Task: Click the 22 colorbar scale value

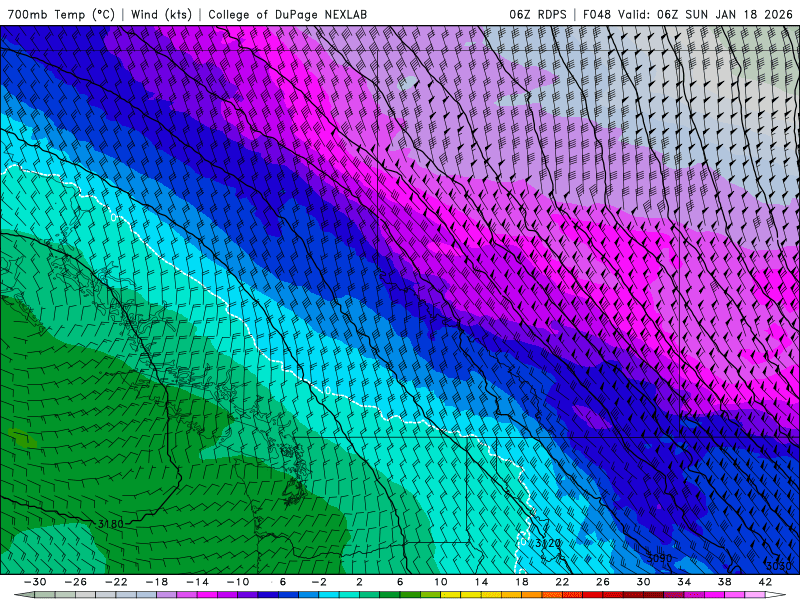Action: [562, 582]
